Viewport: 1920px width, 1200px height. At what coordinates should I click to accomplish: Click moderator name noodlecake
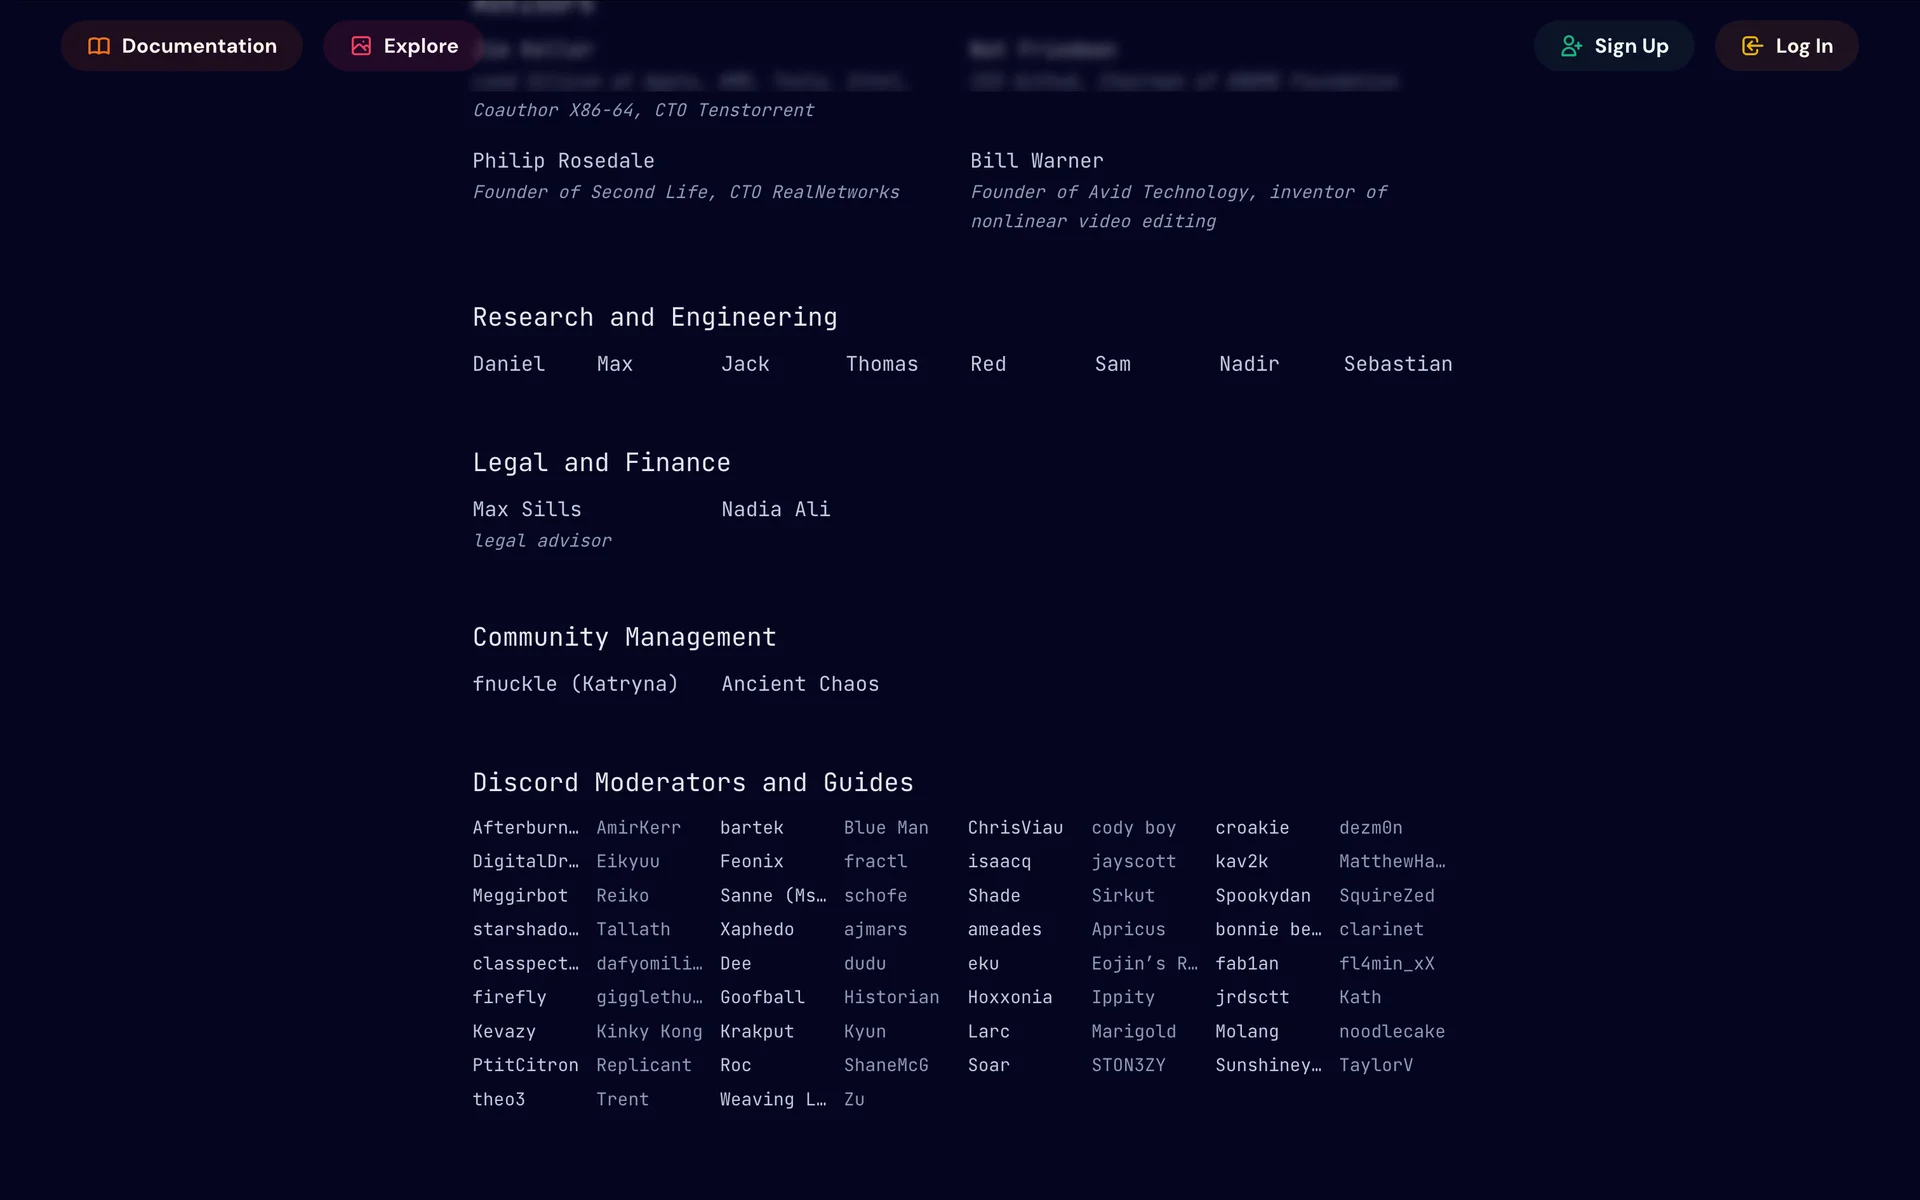(x=1391, y=1031)
